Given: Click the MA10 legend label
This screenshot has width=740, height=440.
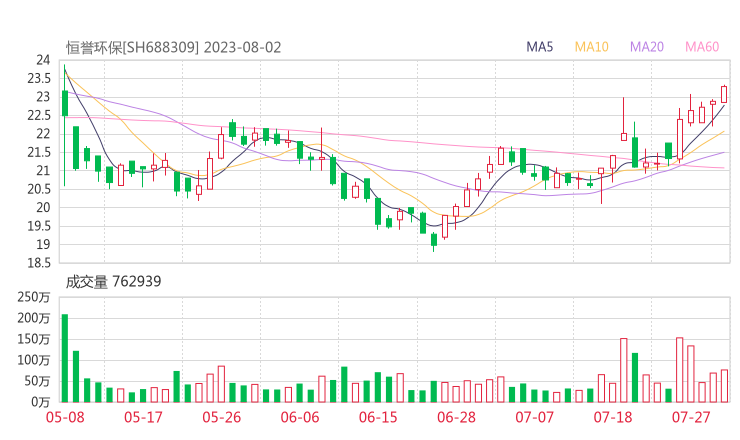Looking at the screenshot, I should [591, 47].
